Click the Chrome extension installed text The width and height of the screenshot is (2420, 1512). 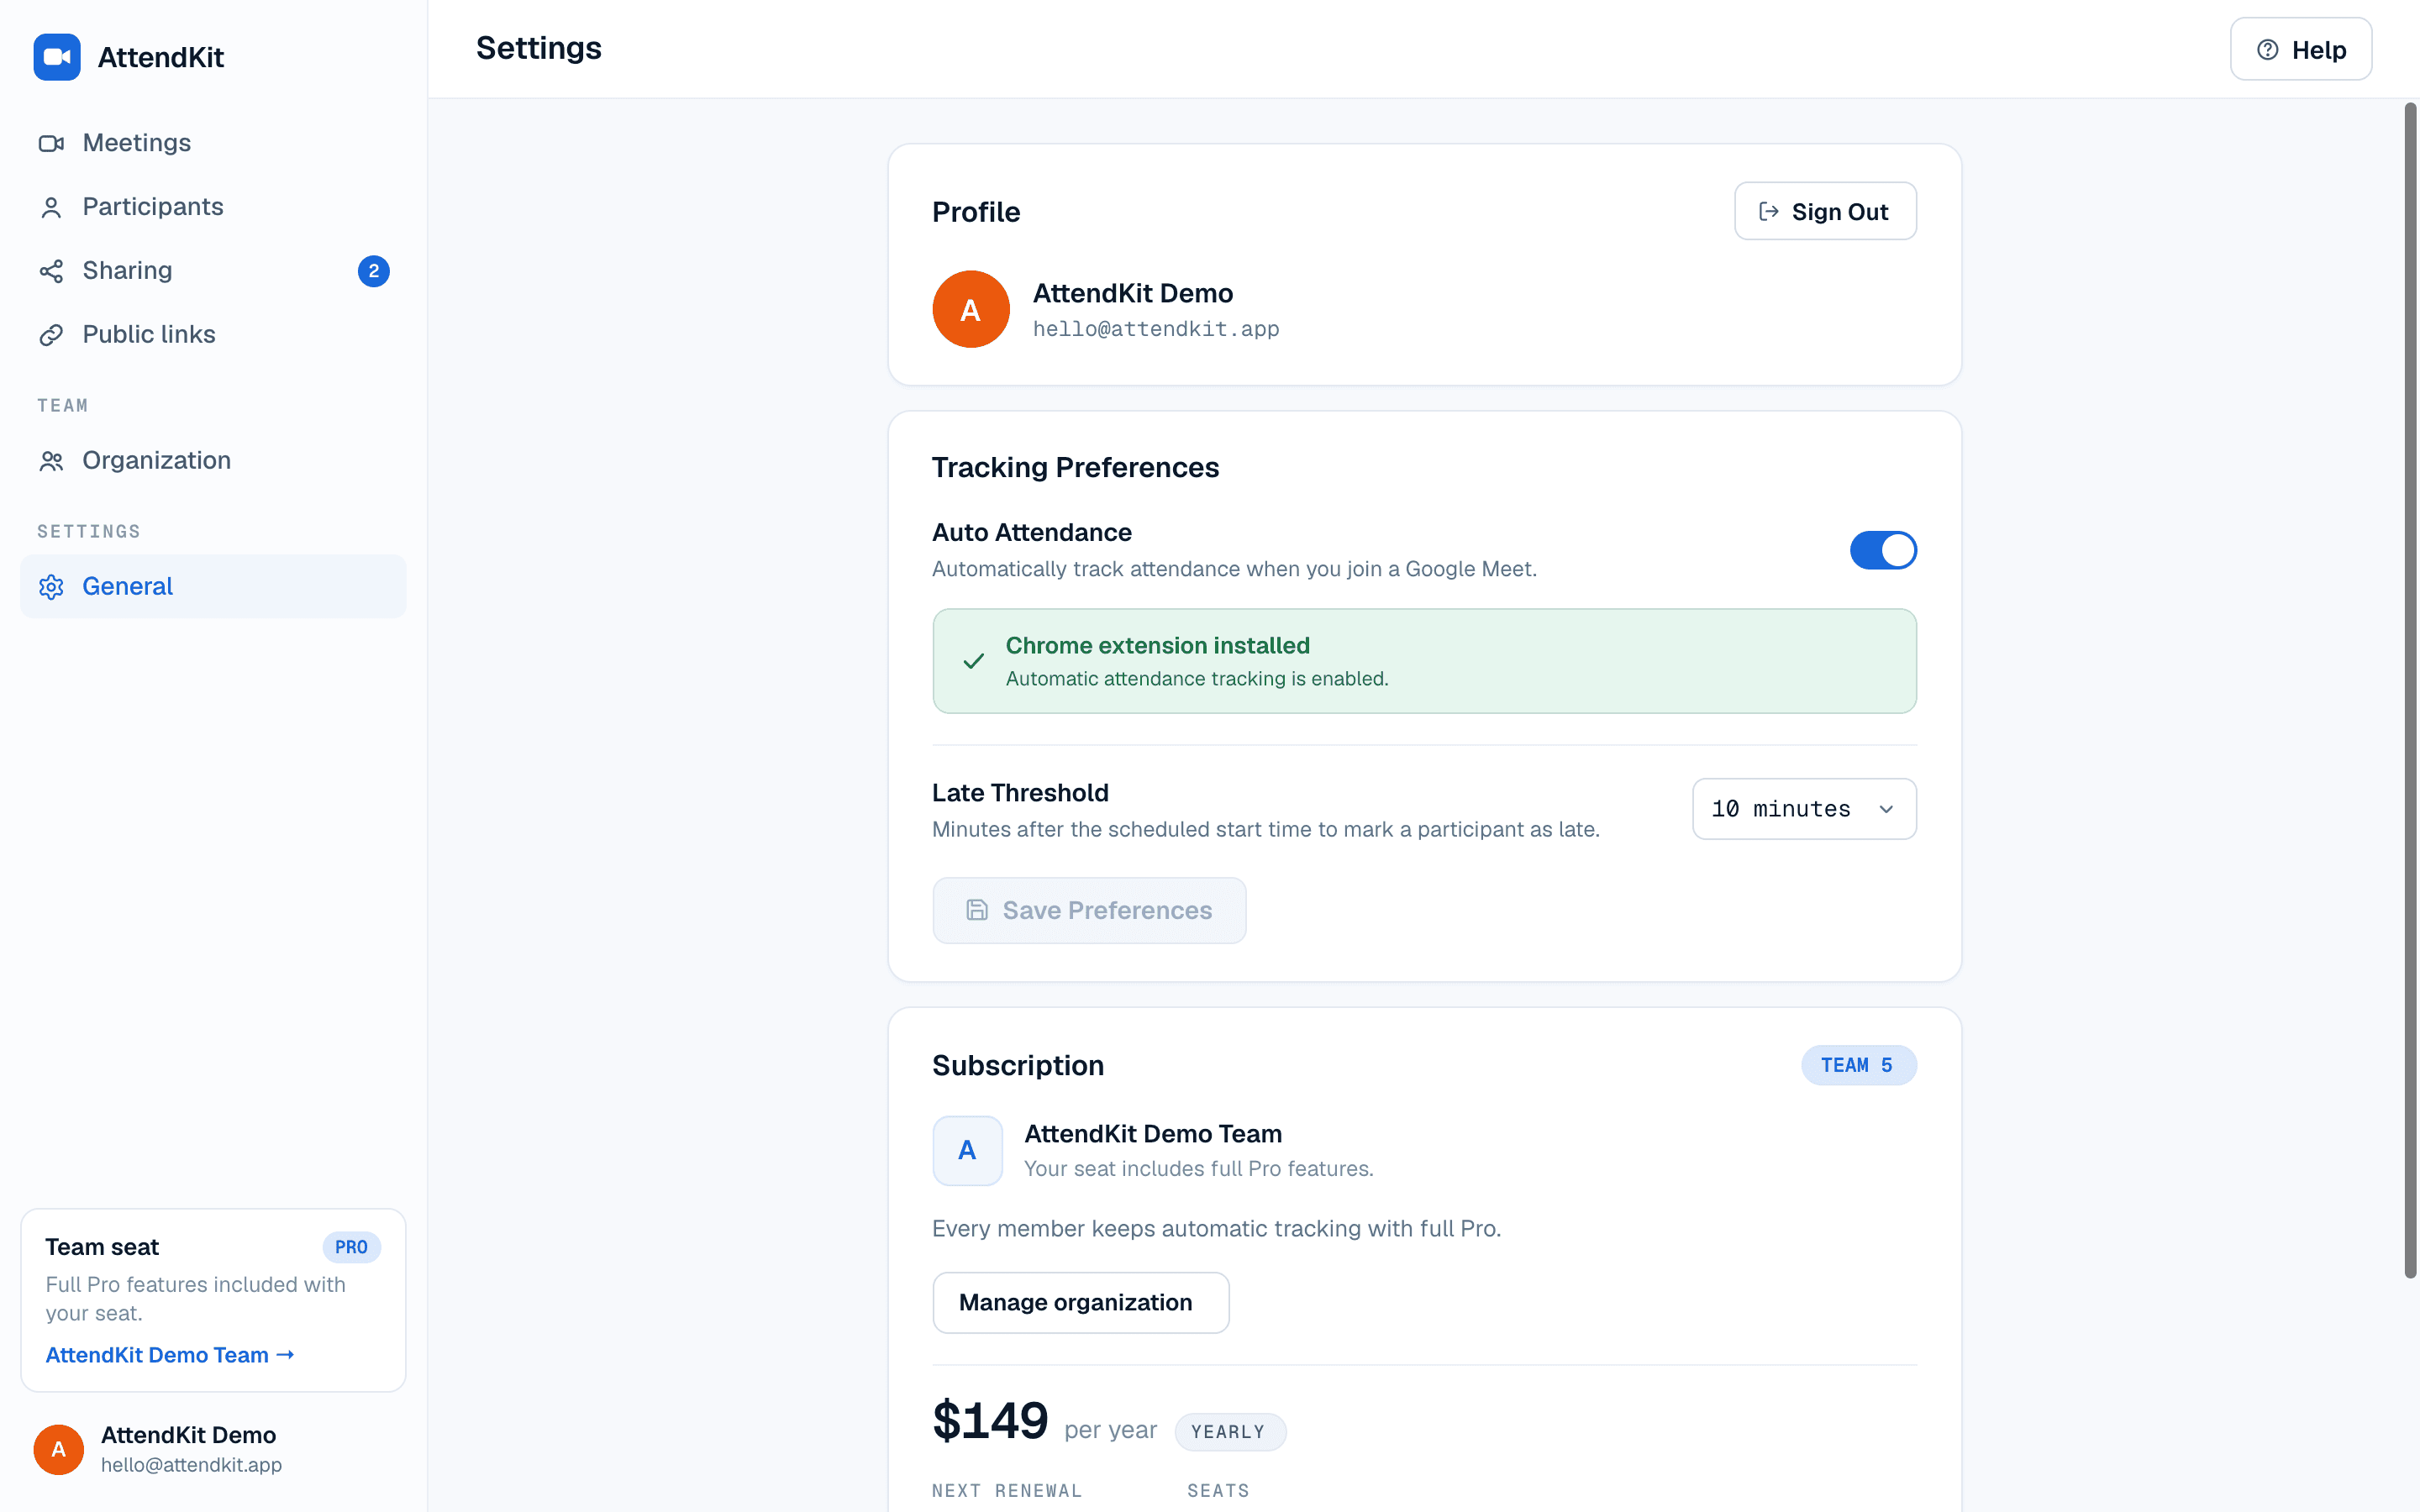pyautogui.click(x=1157, y=645)
